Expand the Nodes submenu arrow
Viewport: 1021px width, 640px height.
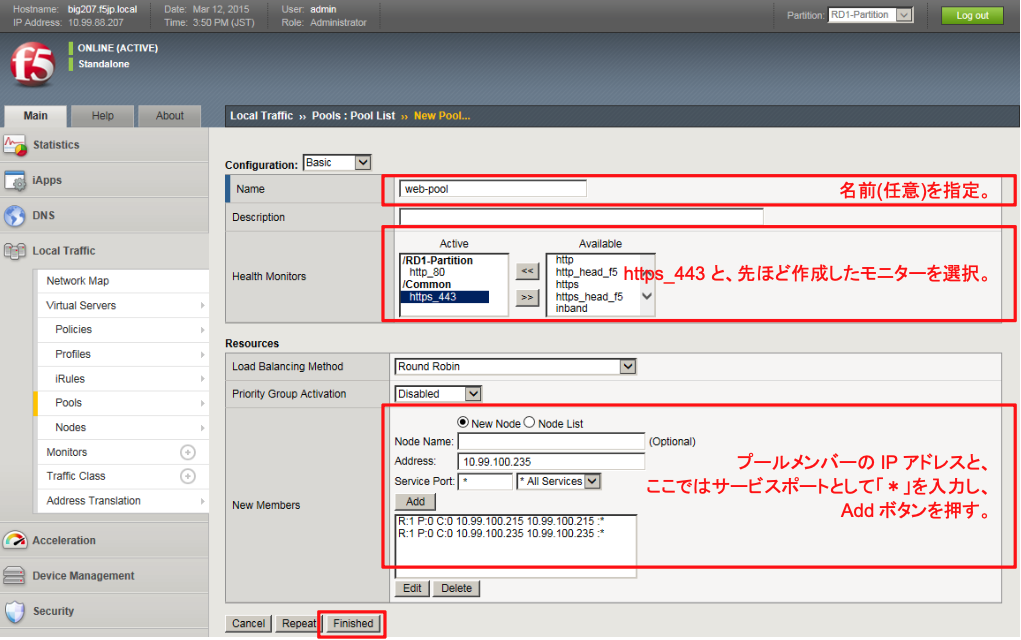click(x=203, y=428)
